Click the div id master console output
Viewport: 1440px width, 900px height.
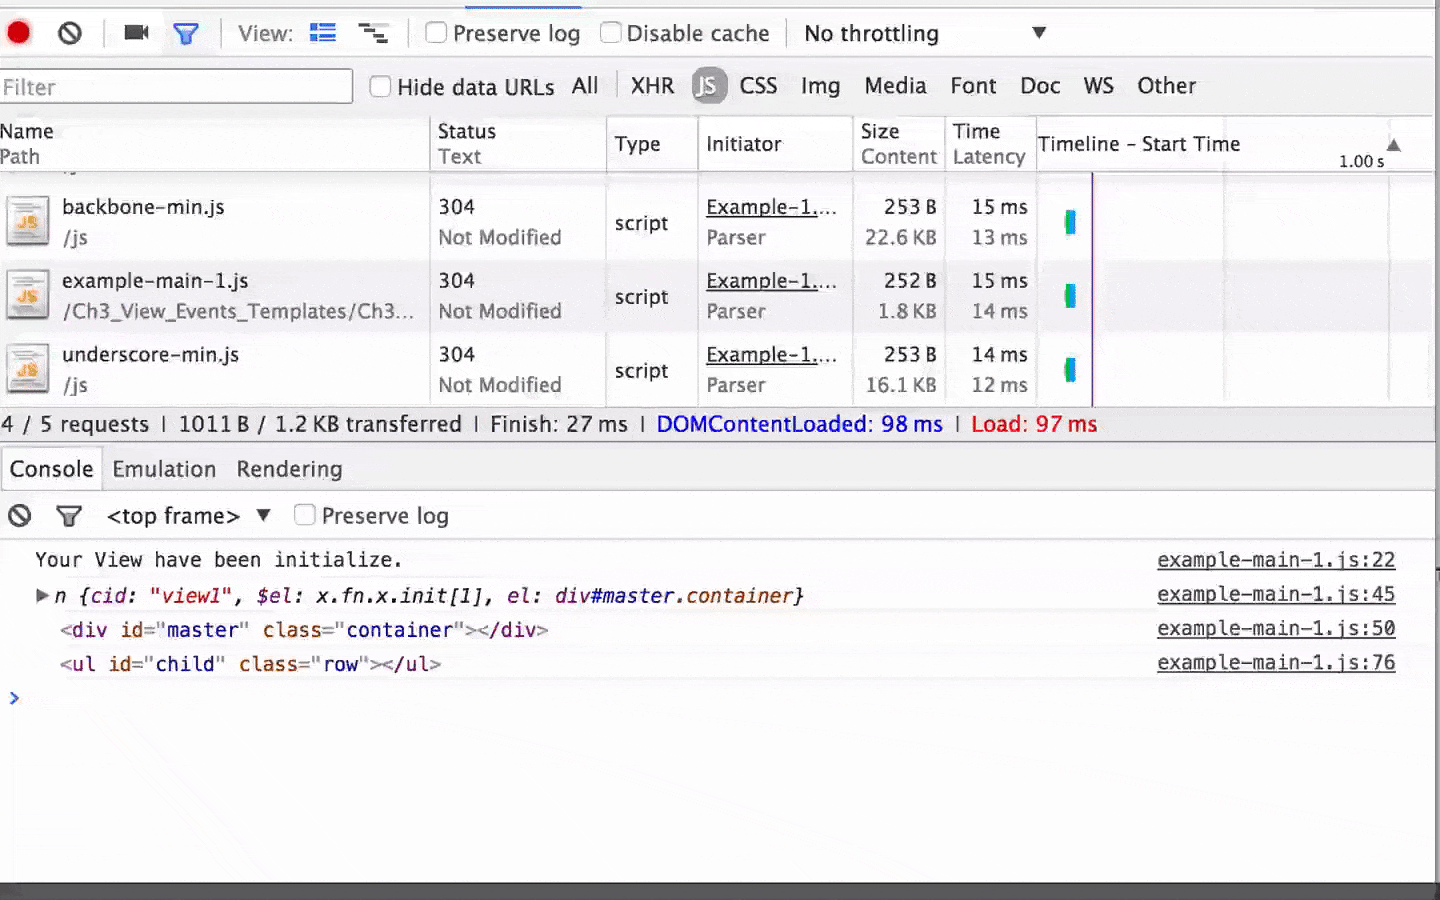(x=304, y=630)
